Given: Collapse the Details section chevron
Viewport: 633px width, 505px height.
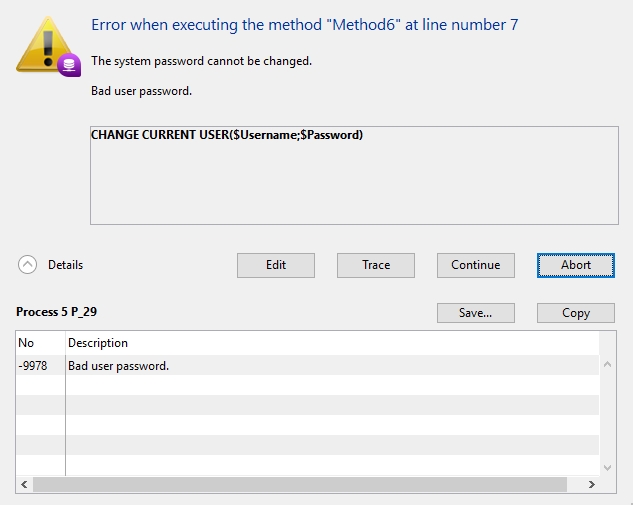Looking at the screenshot, I should pos(28,265).
